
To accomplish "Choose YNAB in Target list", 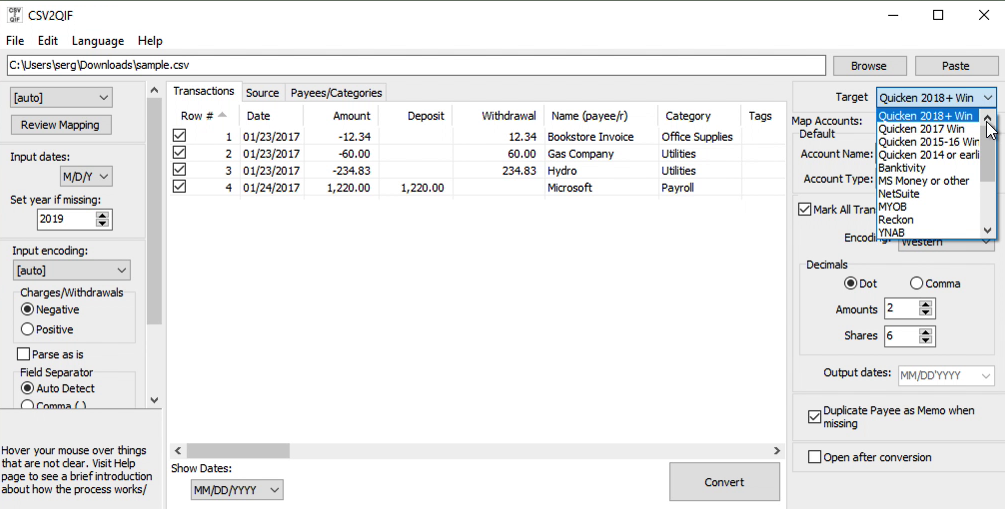I will point(928,232).
